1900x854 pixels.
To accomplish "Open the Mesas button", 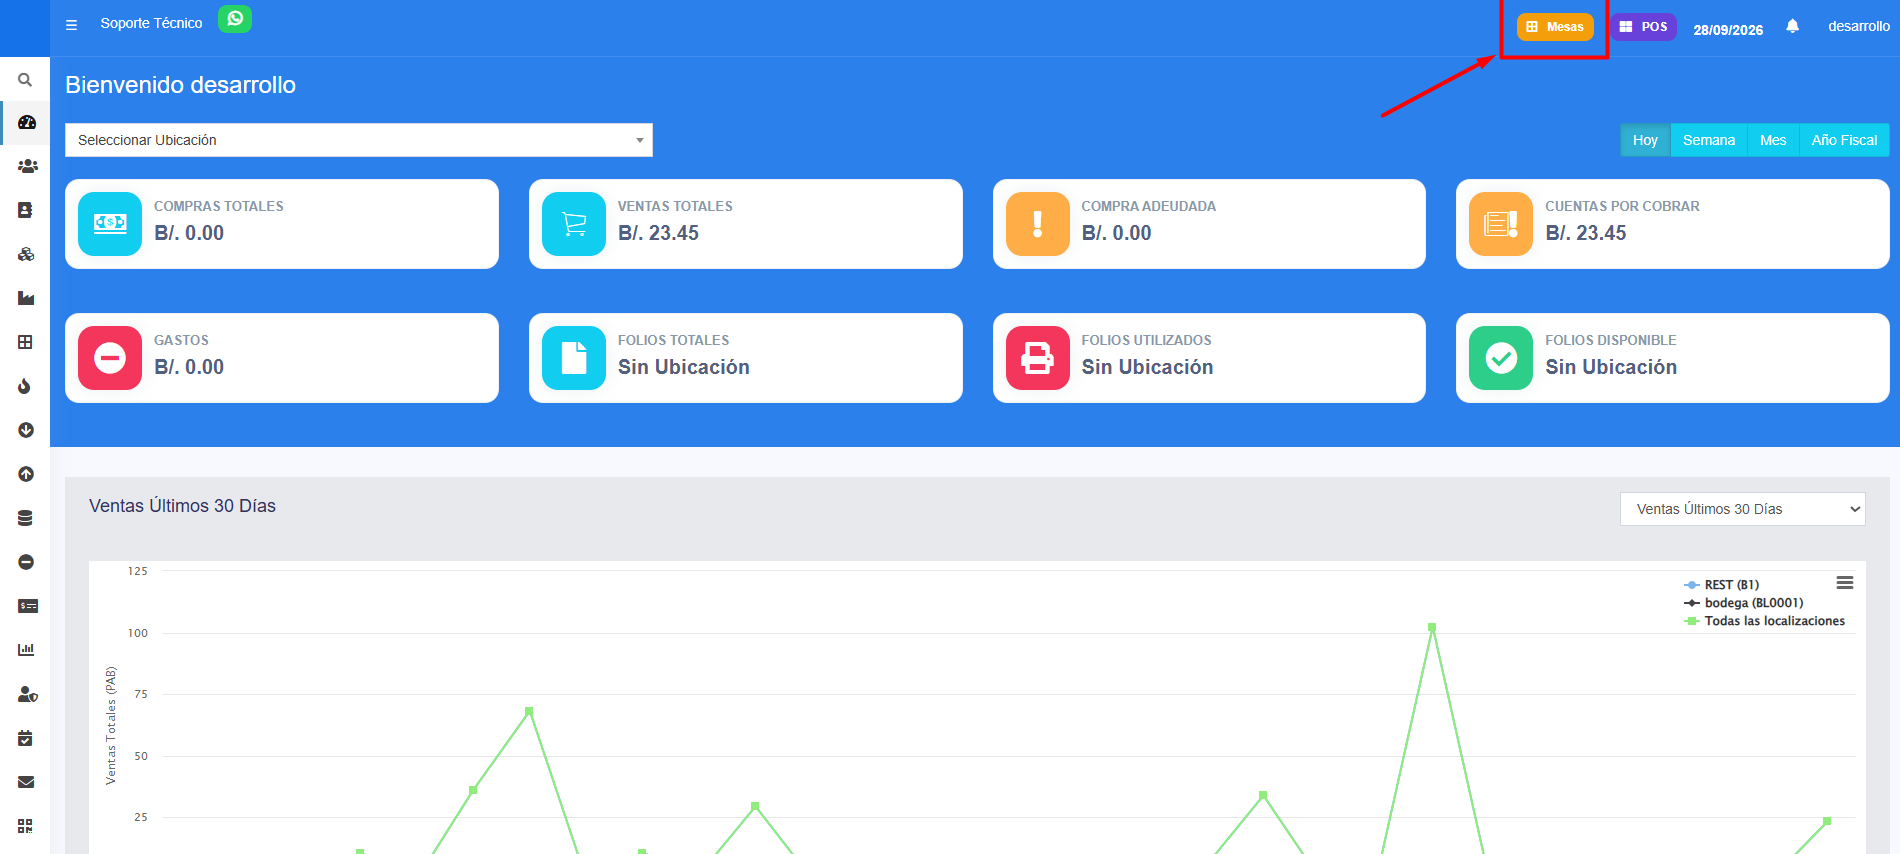I will tap(1555, 27).
